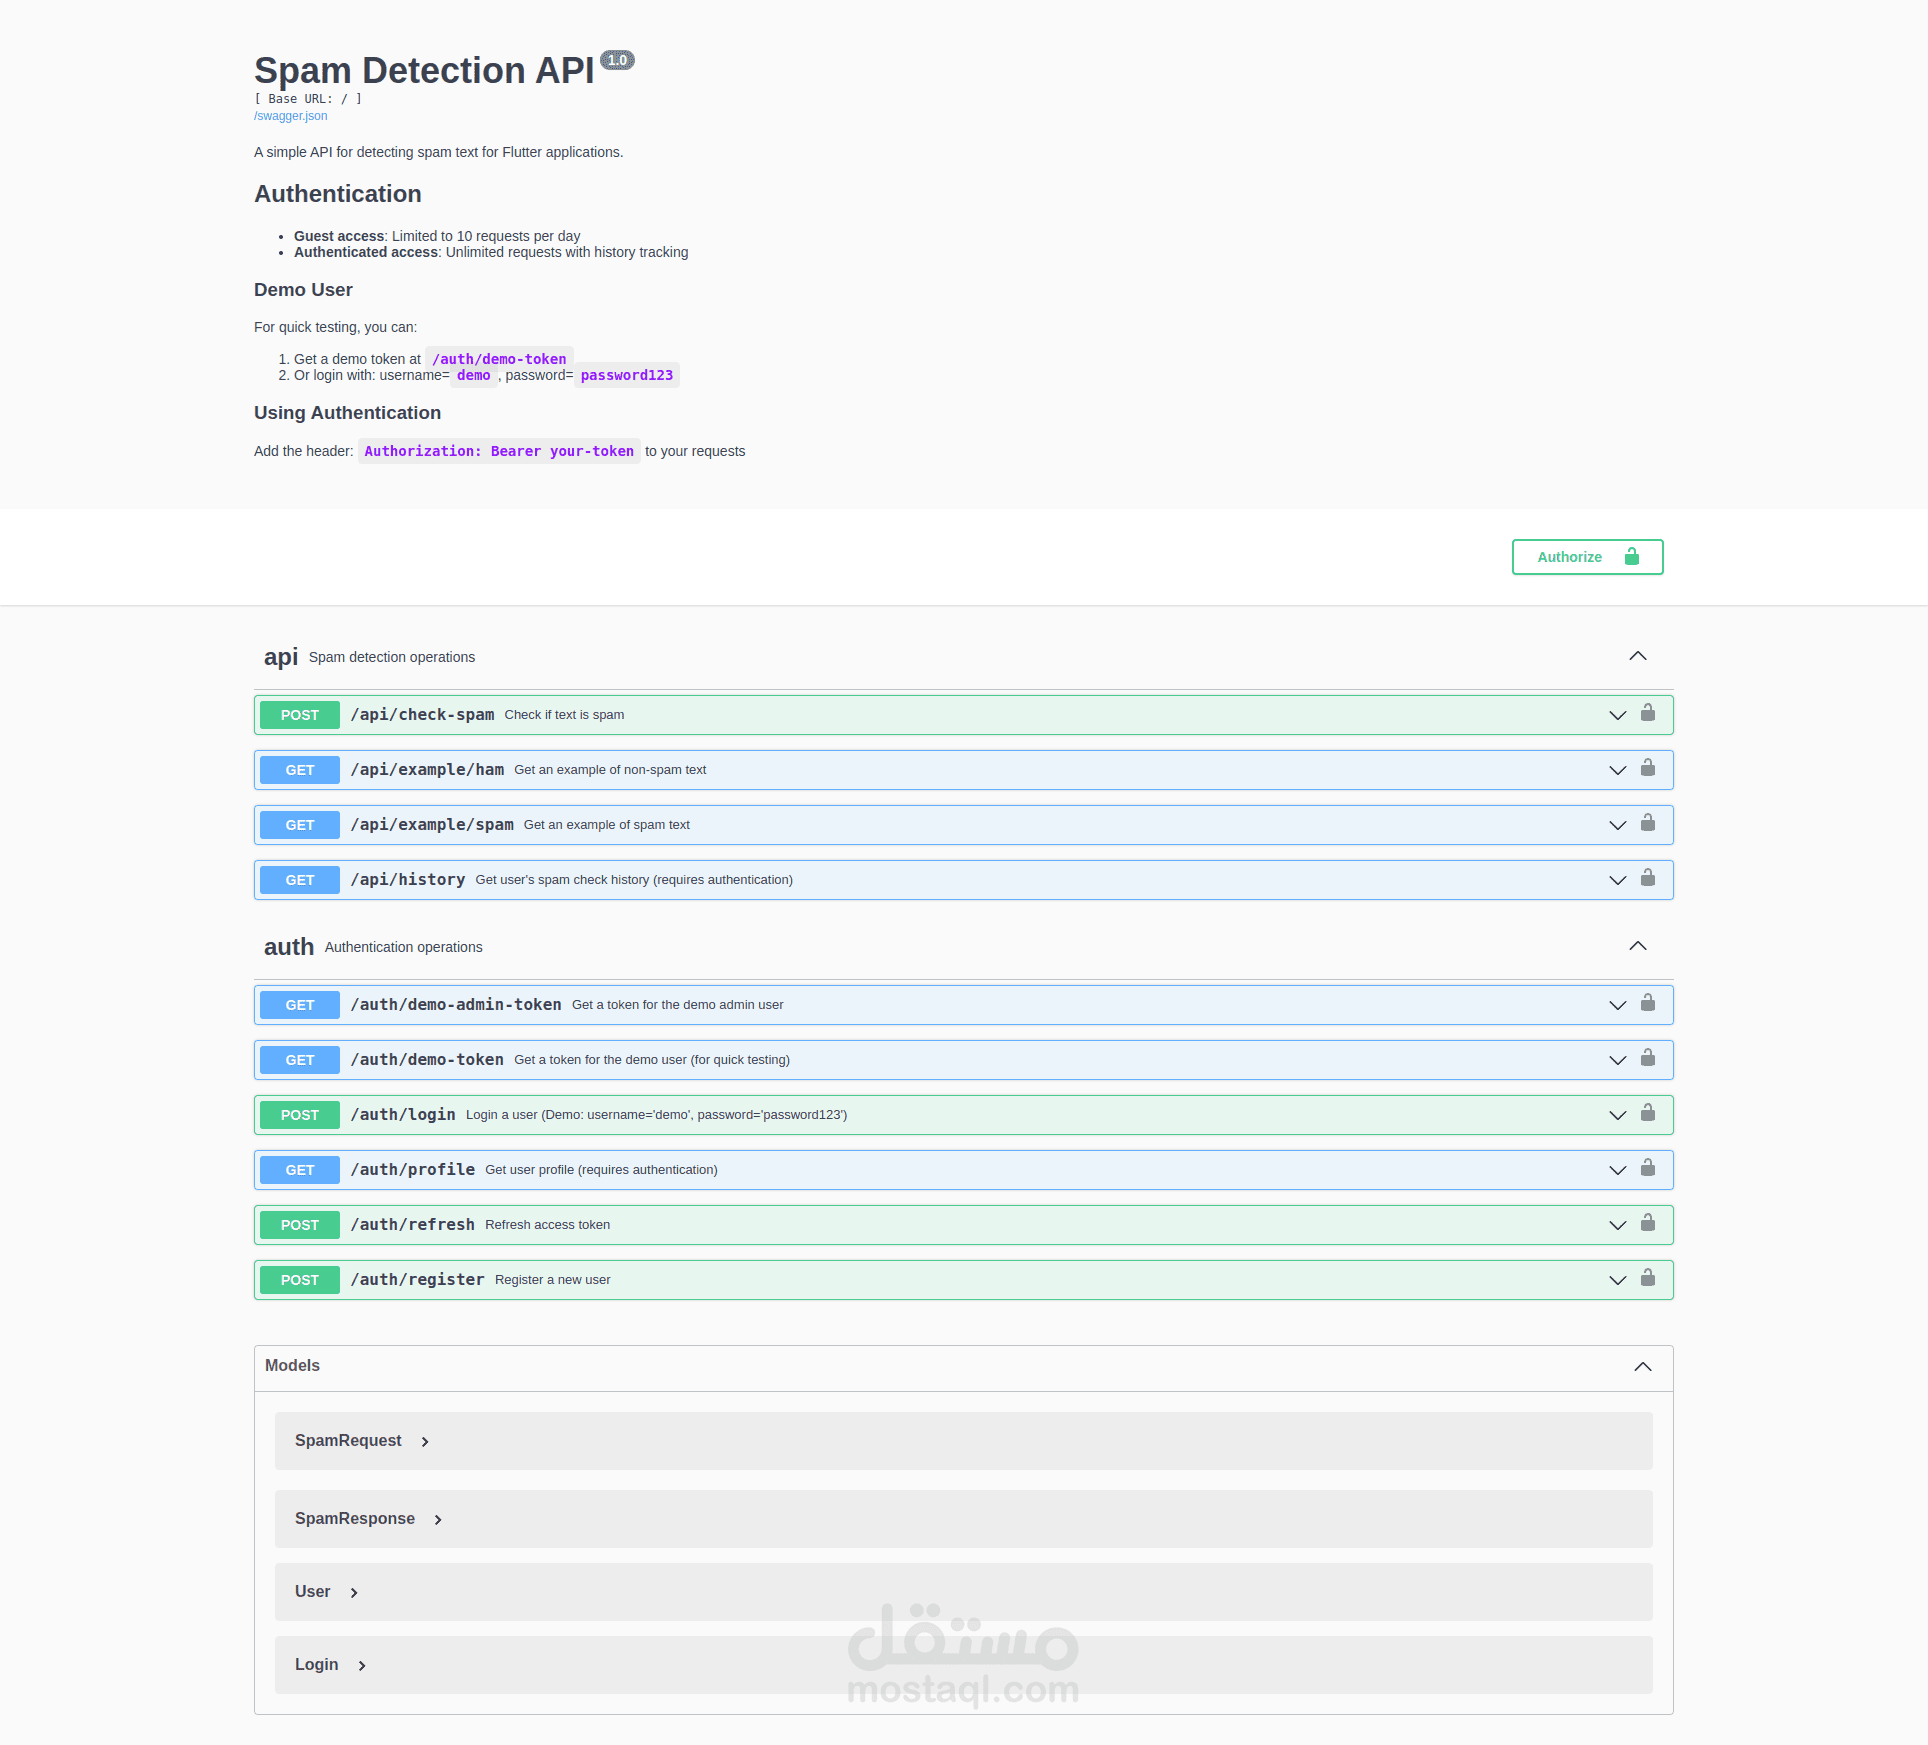Click lock icon on /auth/demo-admin-token row
This screenshot has width=1928, height=1745.
click(x=1648, y=1003)
